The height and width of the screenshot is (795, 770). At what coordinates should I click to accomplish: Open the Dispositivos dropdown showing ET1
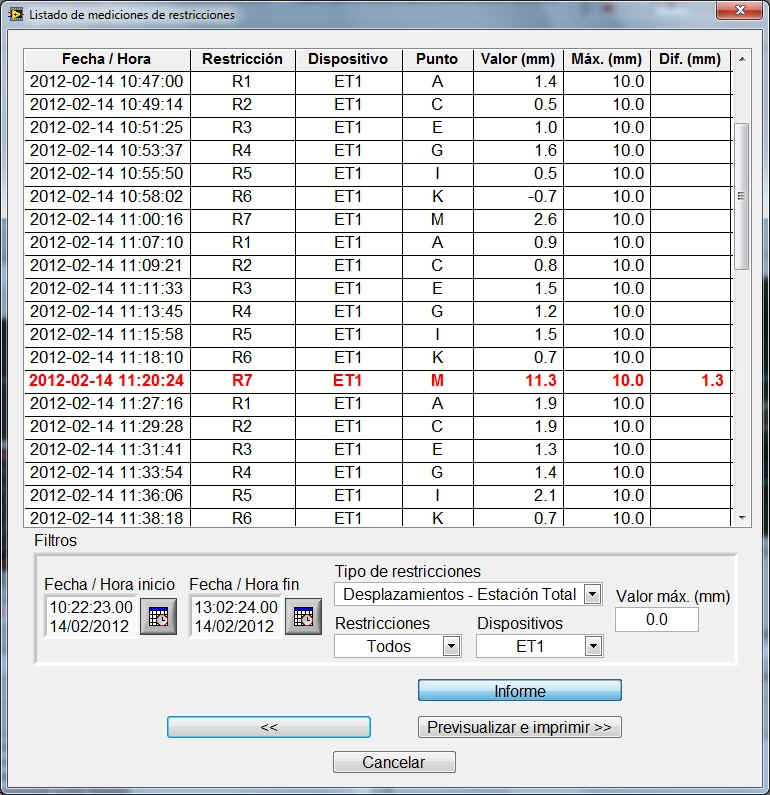[x=593, y=646]
